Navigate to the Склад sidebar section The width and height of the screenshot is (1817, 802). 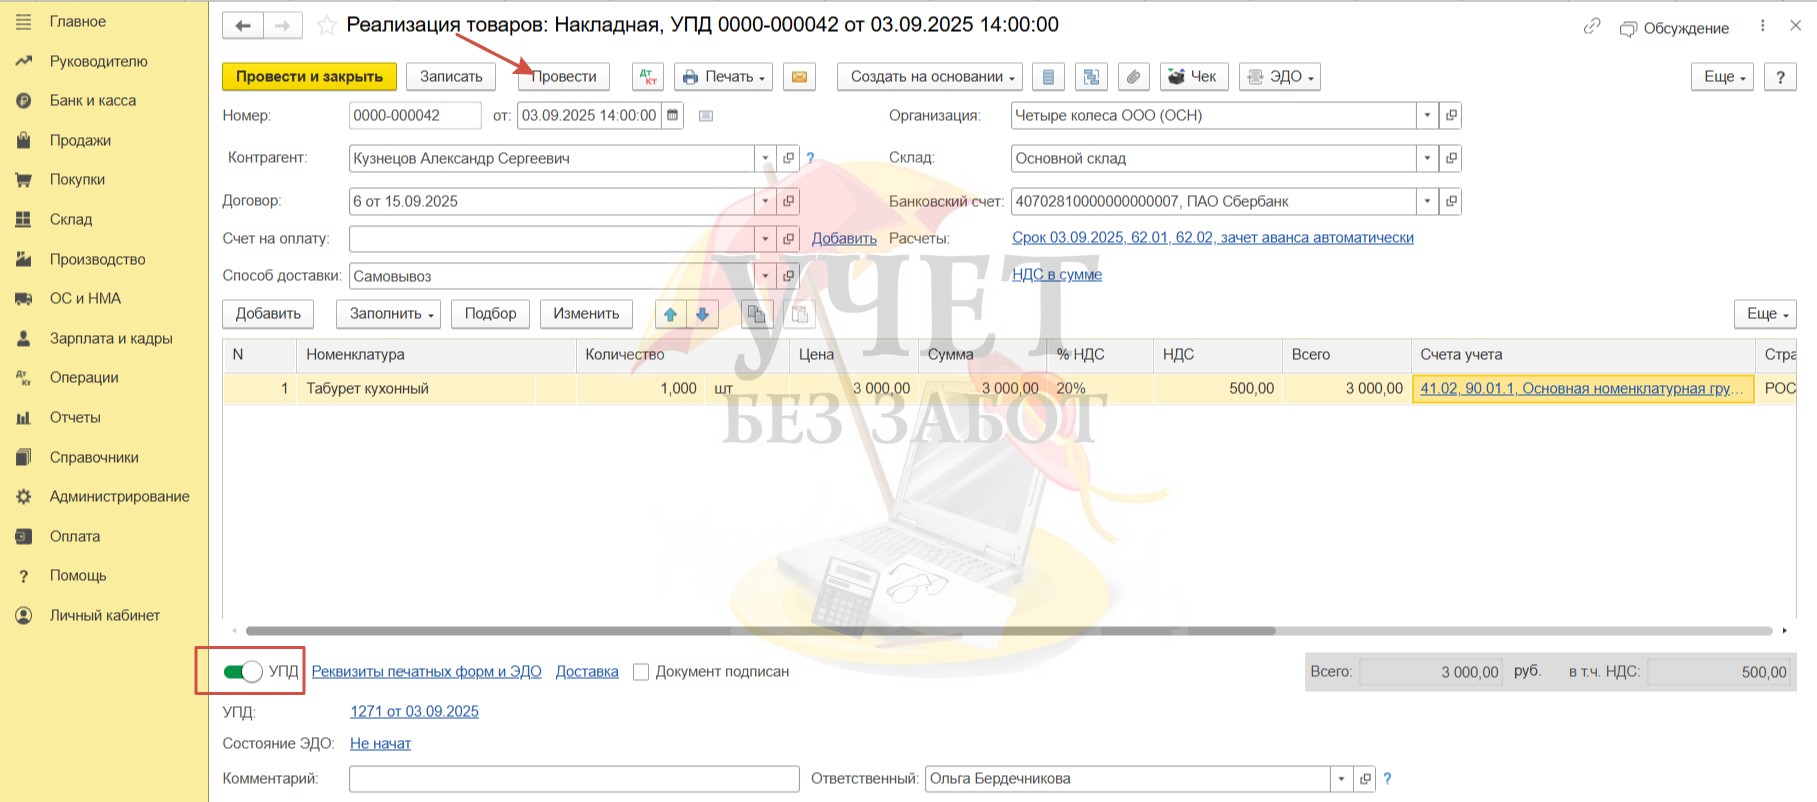coord(70,219)
